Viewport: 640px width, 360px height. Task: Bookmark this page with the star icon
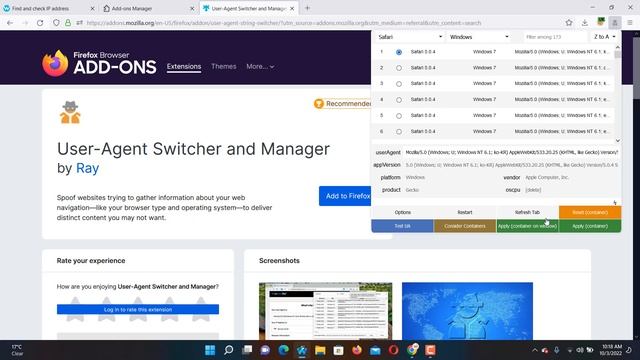pyautogui.click(x=569, y=23)
